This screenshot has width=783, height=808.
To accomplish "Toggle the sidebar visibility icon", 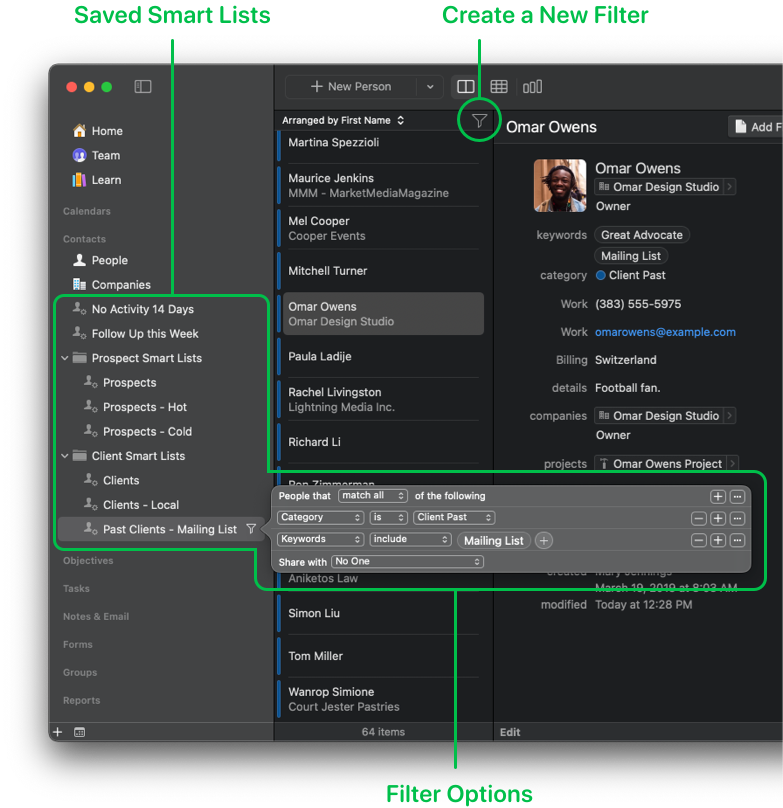I will pyautogui.click(x=143, y=87).
